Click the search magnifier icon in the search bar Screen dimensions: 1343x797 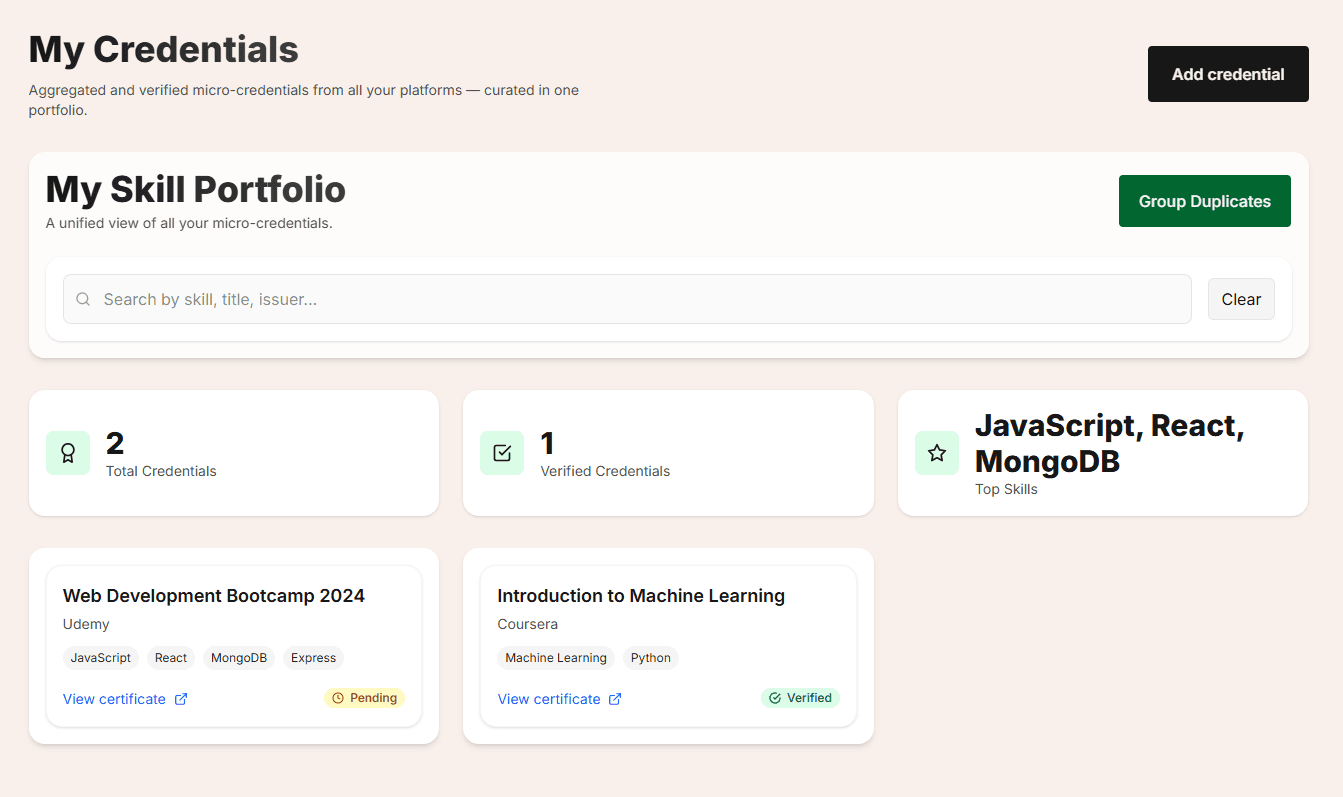[83, 299]
